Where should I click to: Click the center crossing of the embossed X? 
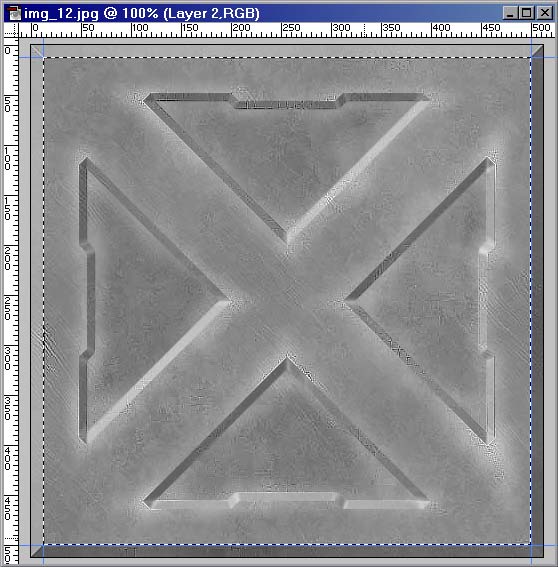(x=287, y=301)
